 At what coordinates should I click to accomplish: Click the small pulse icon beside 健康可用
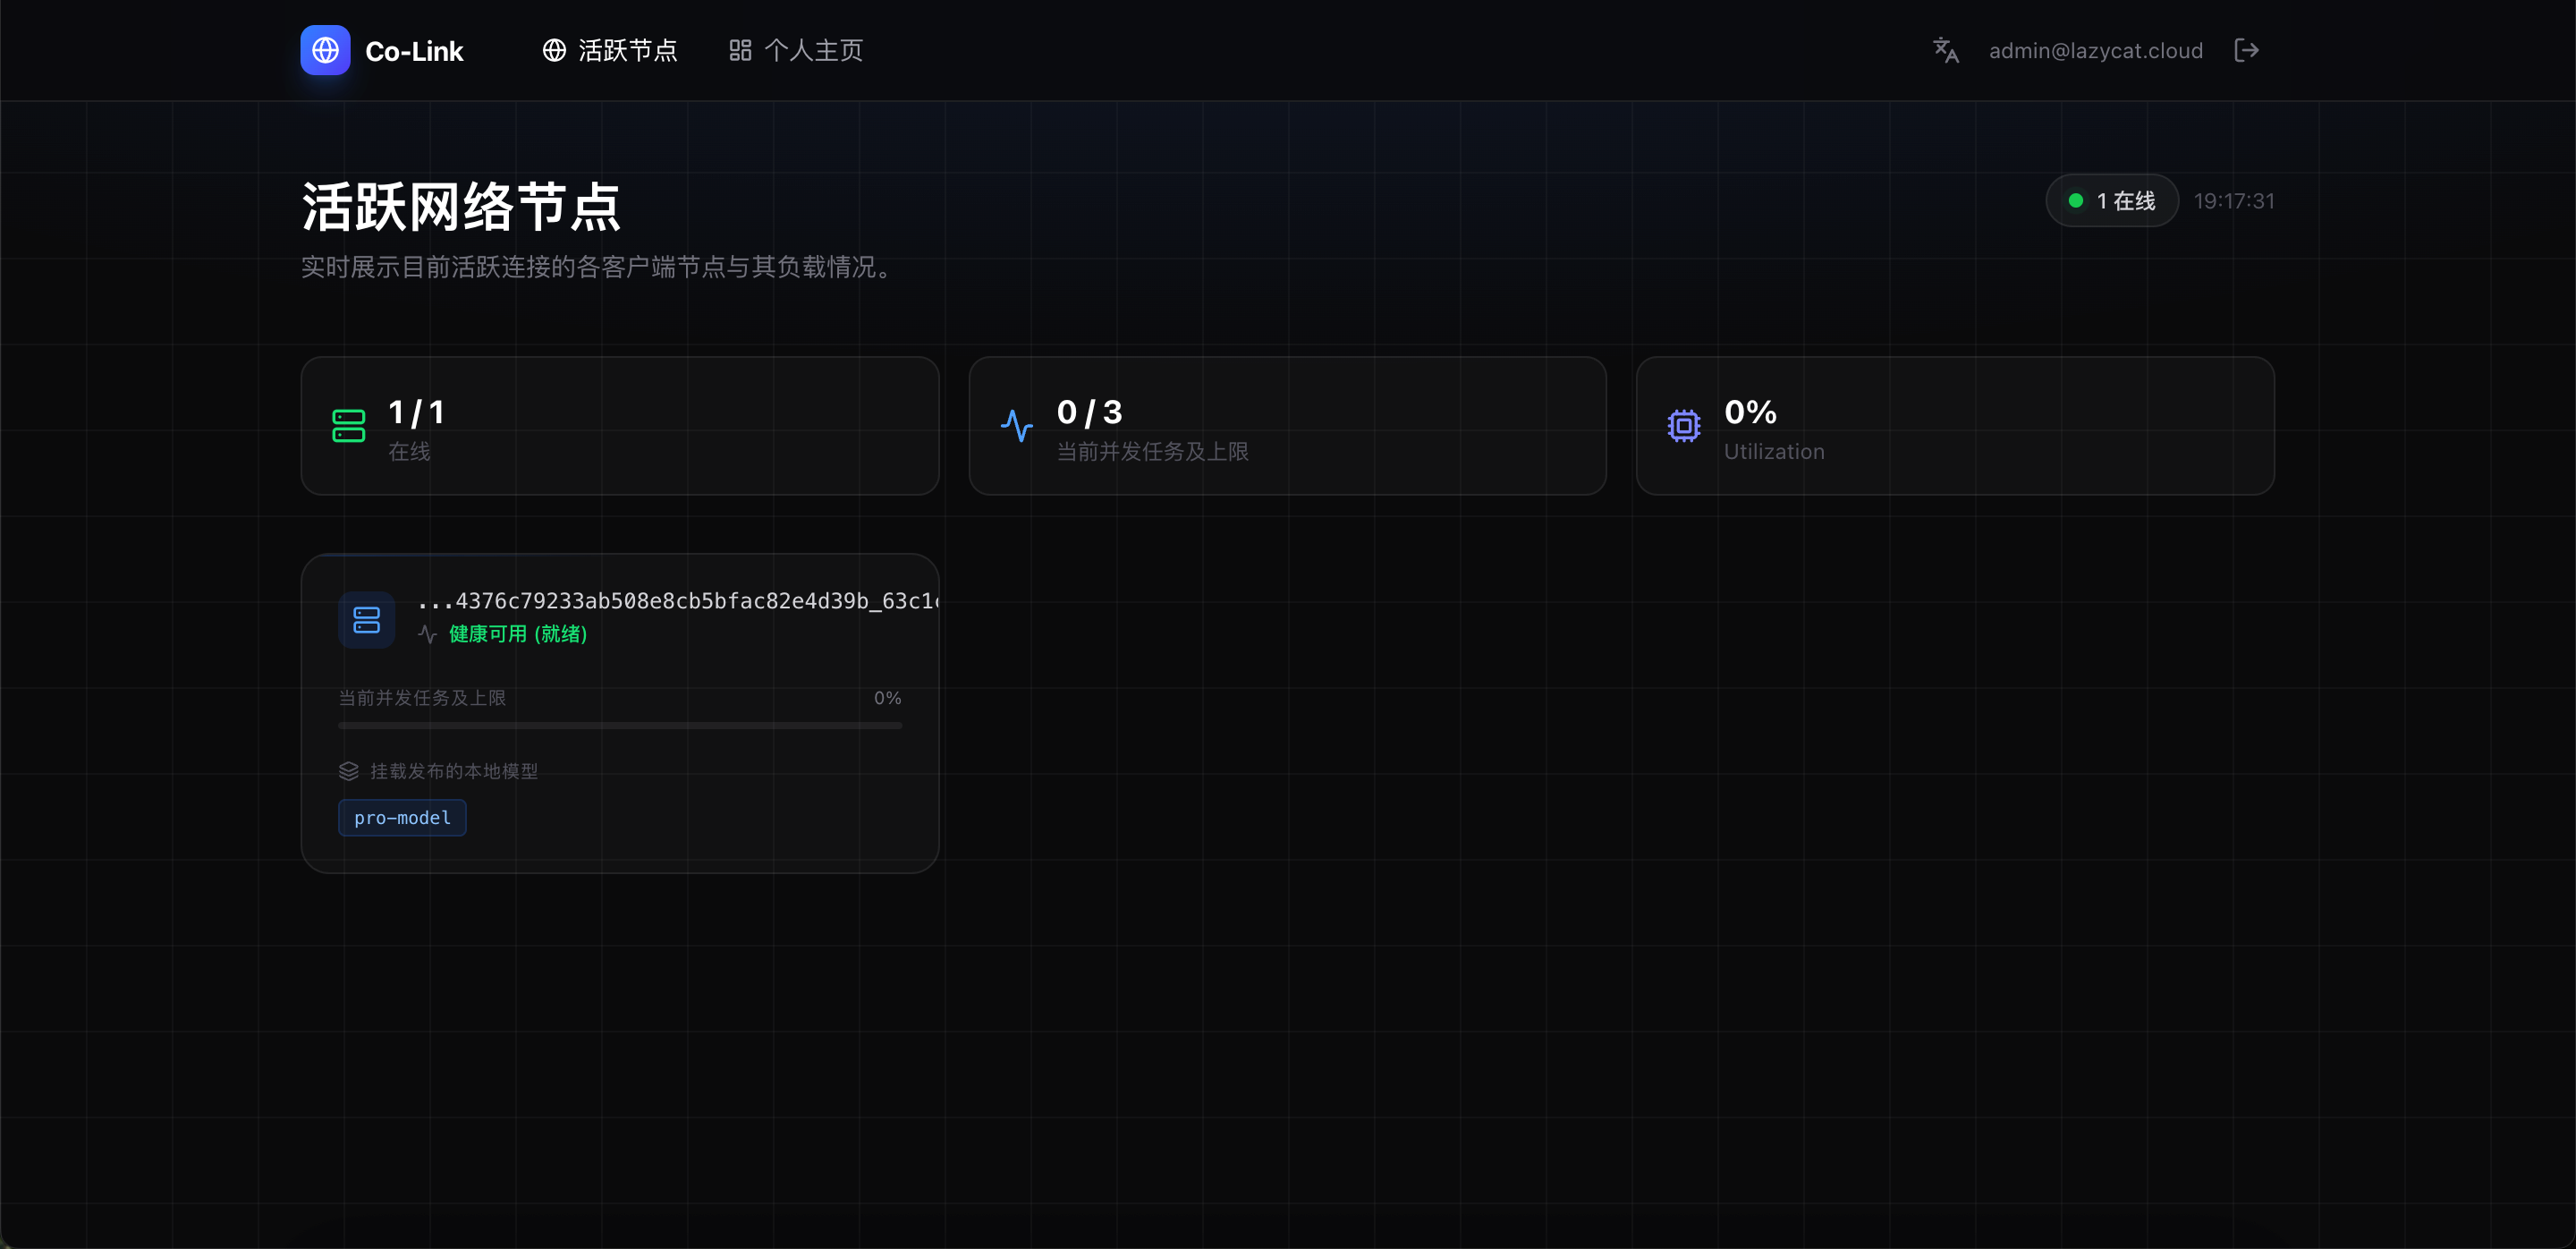pos(427,634)
